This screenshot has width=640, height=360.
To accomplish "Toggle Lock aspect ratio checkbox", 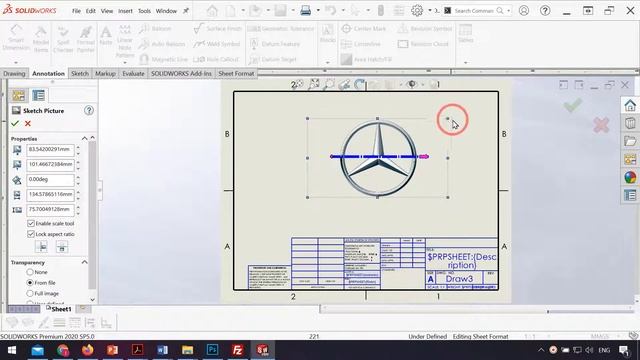I will click(31, 234).
